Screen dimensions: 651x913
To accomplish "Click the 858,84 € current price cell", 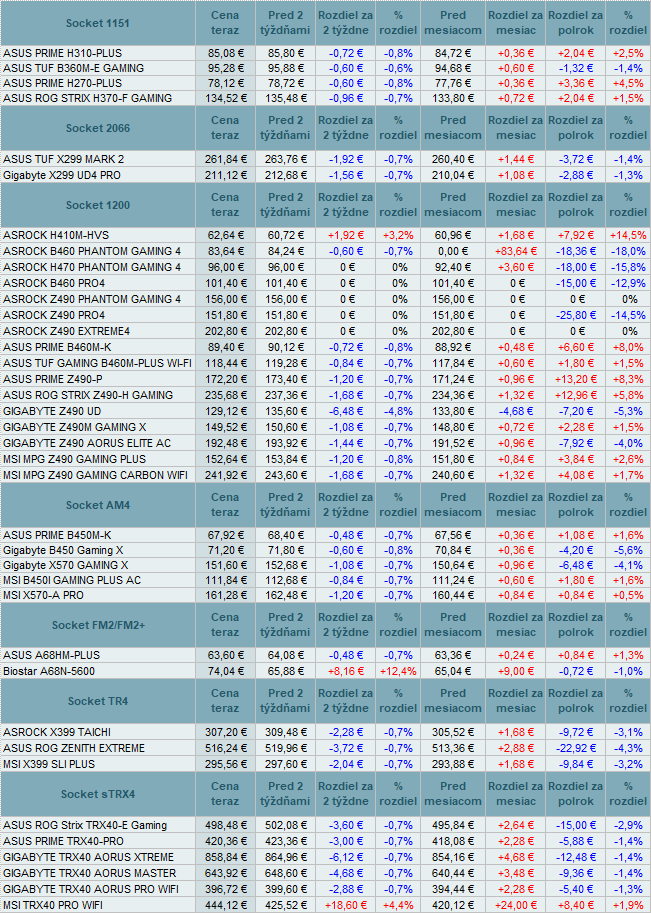I will pyautogui.click(x=225, y=857).
